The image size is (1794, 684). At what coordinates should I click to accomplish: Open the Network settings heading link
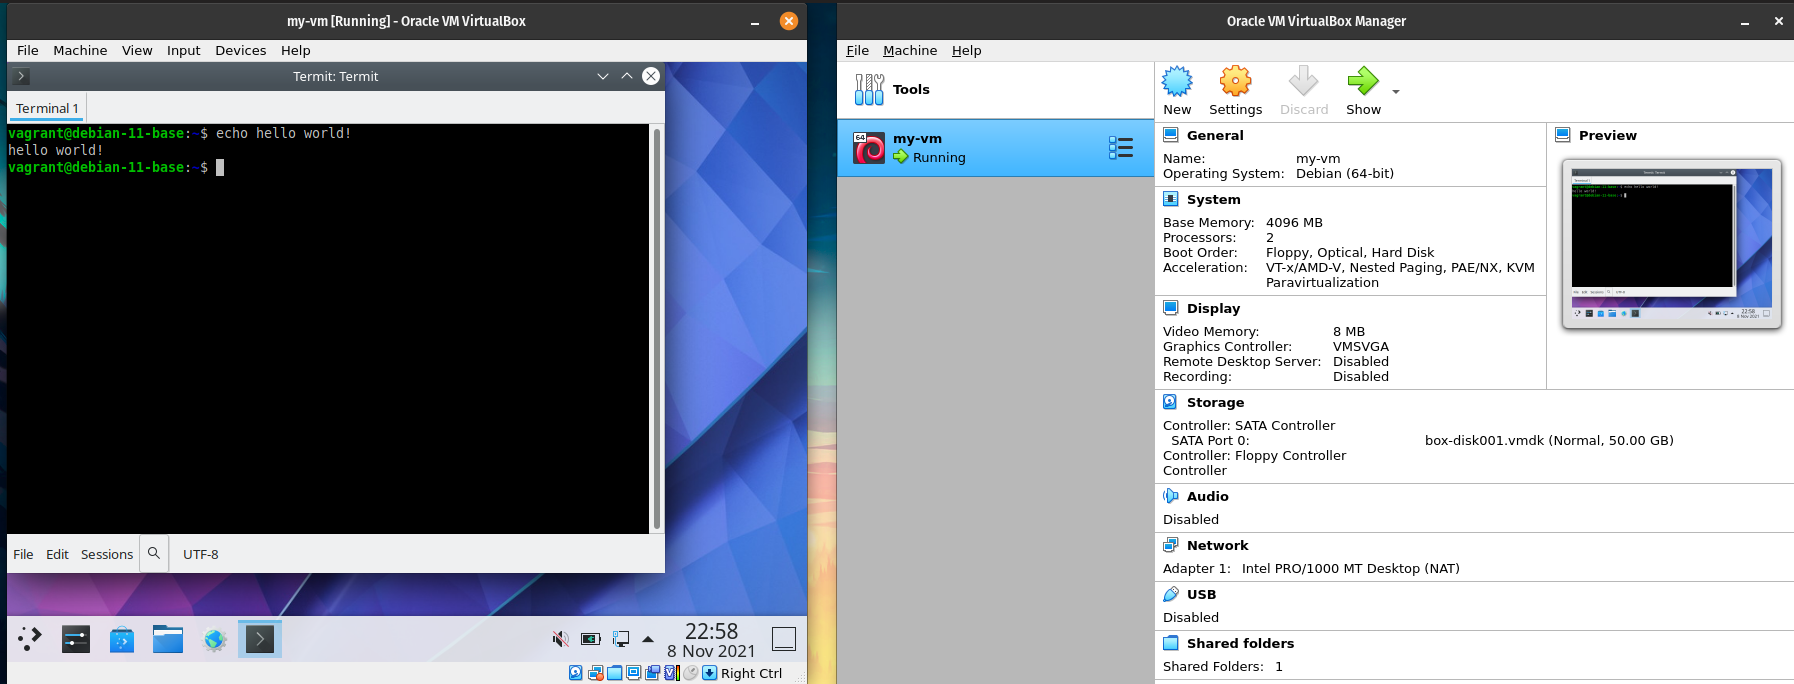click(x=1217, y=545)
